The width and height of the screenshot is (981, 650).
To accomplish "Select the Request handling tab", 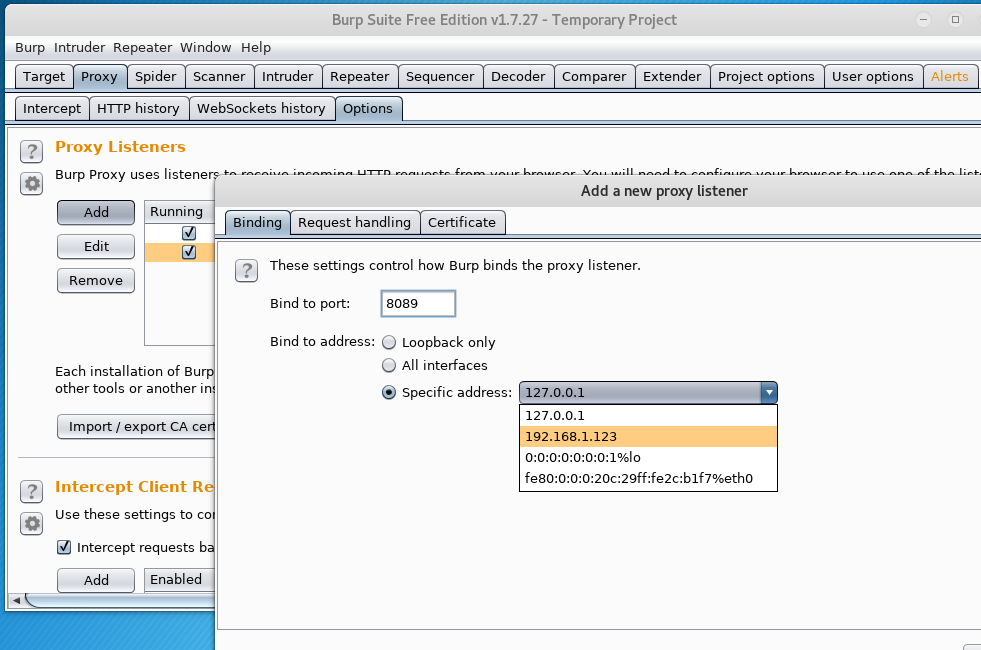I will coord(355,222).
